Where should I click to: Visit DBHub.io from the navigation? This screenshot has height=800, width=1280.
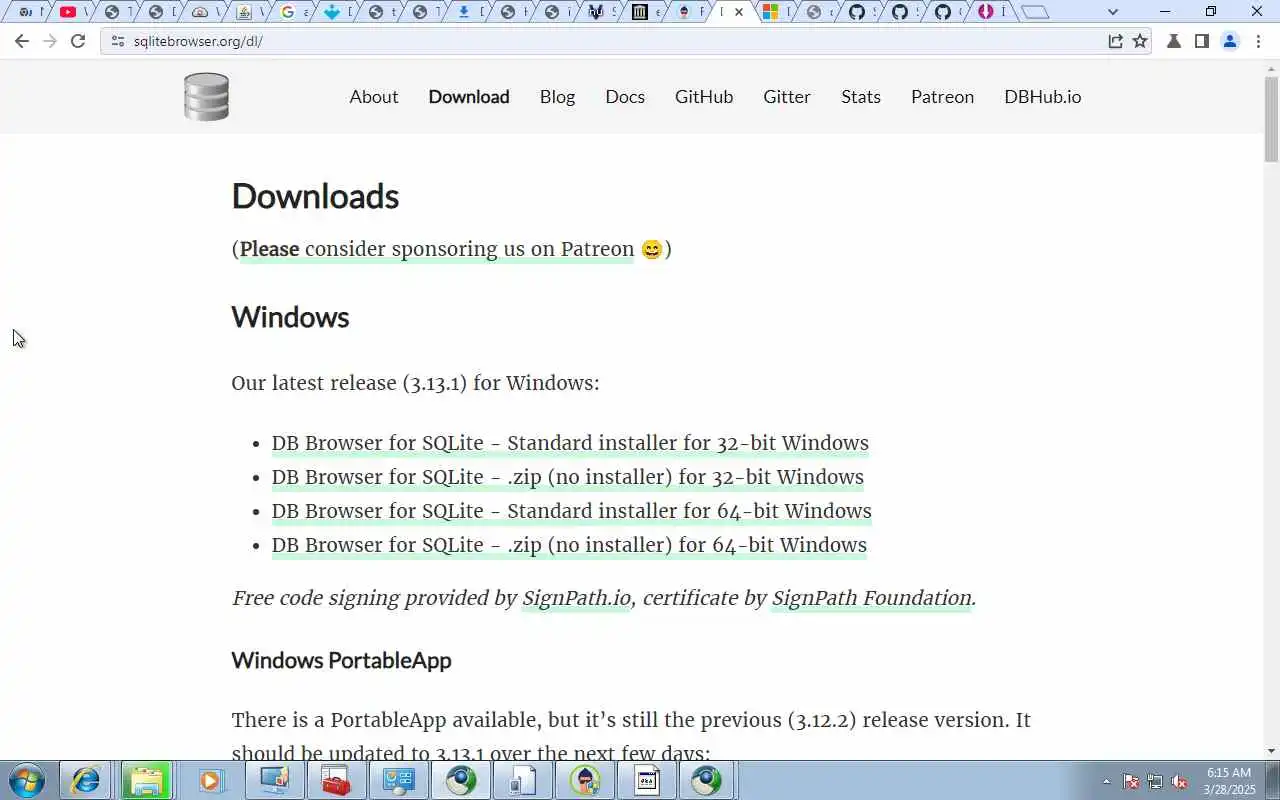coord(1043,97)
